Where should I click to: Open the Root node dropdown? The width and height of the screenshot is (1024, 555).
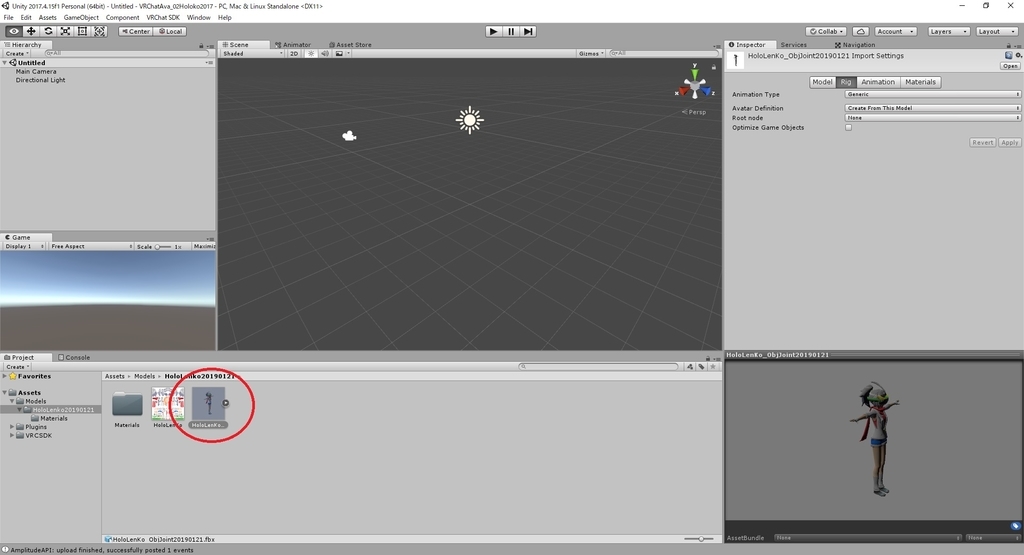(x=933, y=118)
